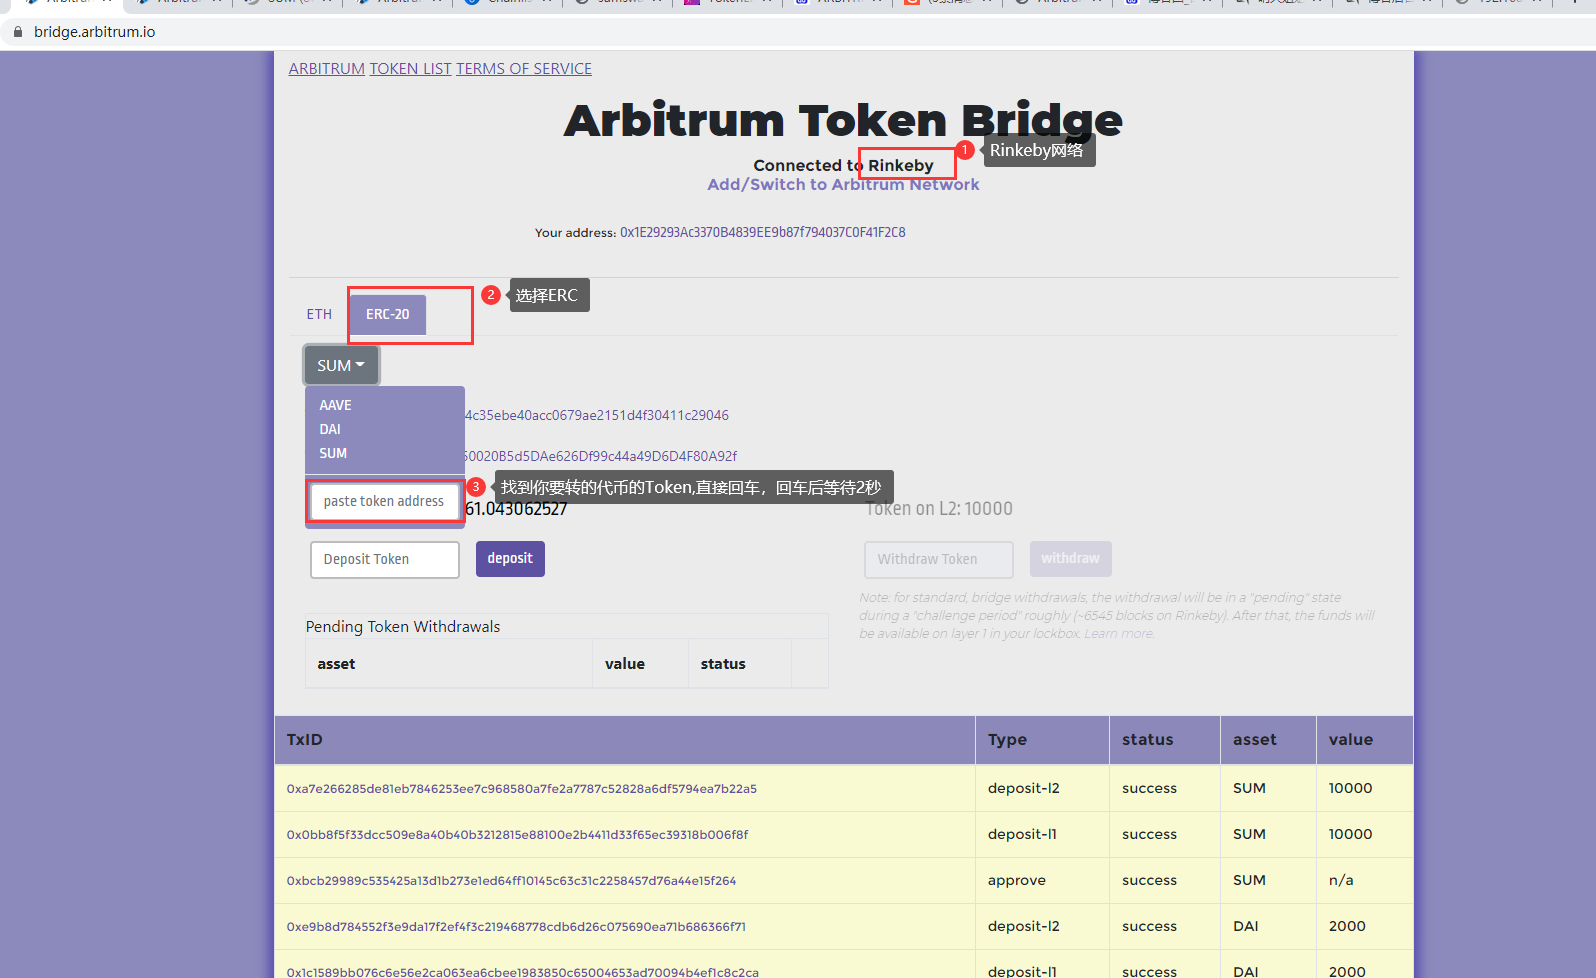Switch to the ETH tab
Screen dimensions: 1596x978
coord(319,314)
